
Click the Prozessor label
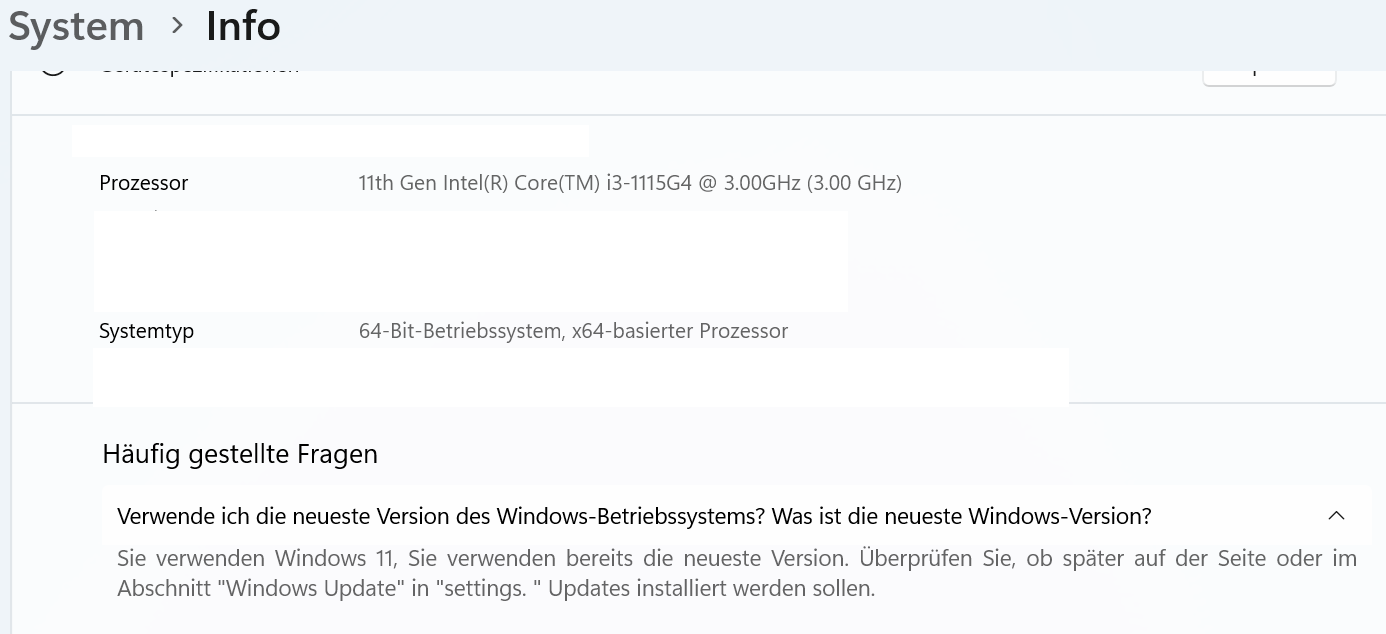click(x=144, y=183)
